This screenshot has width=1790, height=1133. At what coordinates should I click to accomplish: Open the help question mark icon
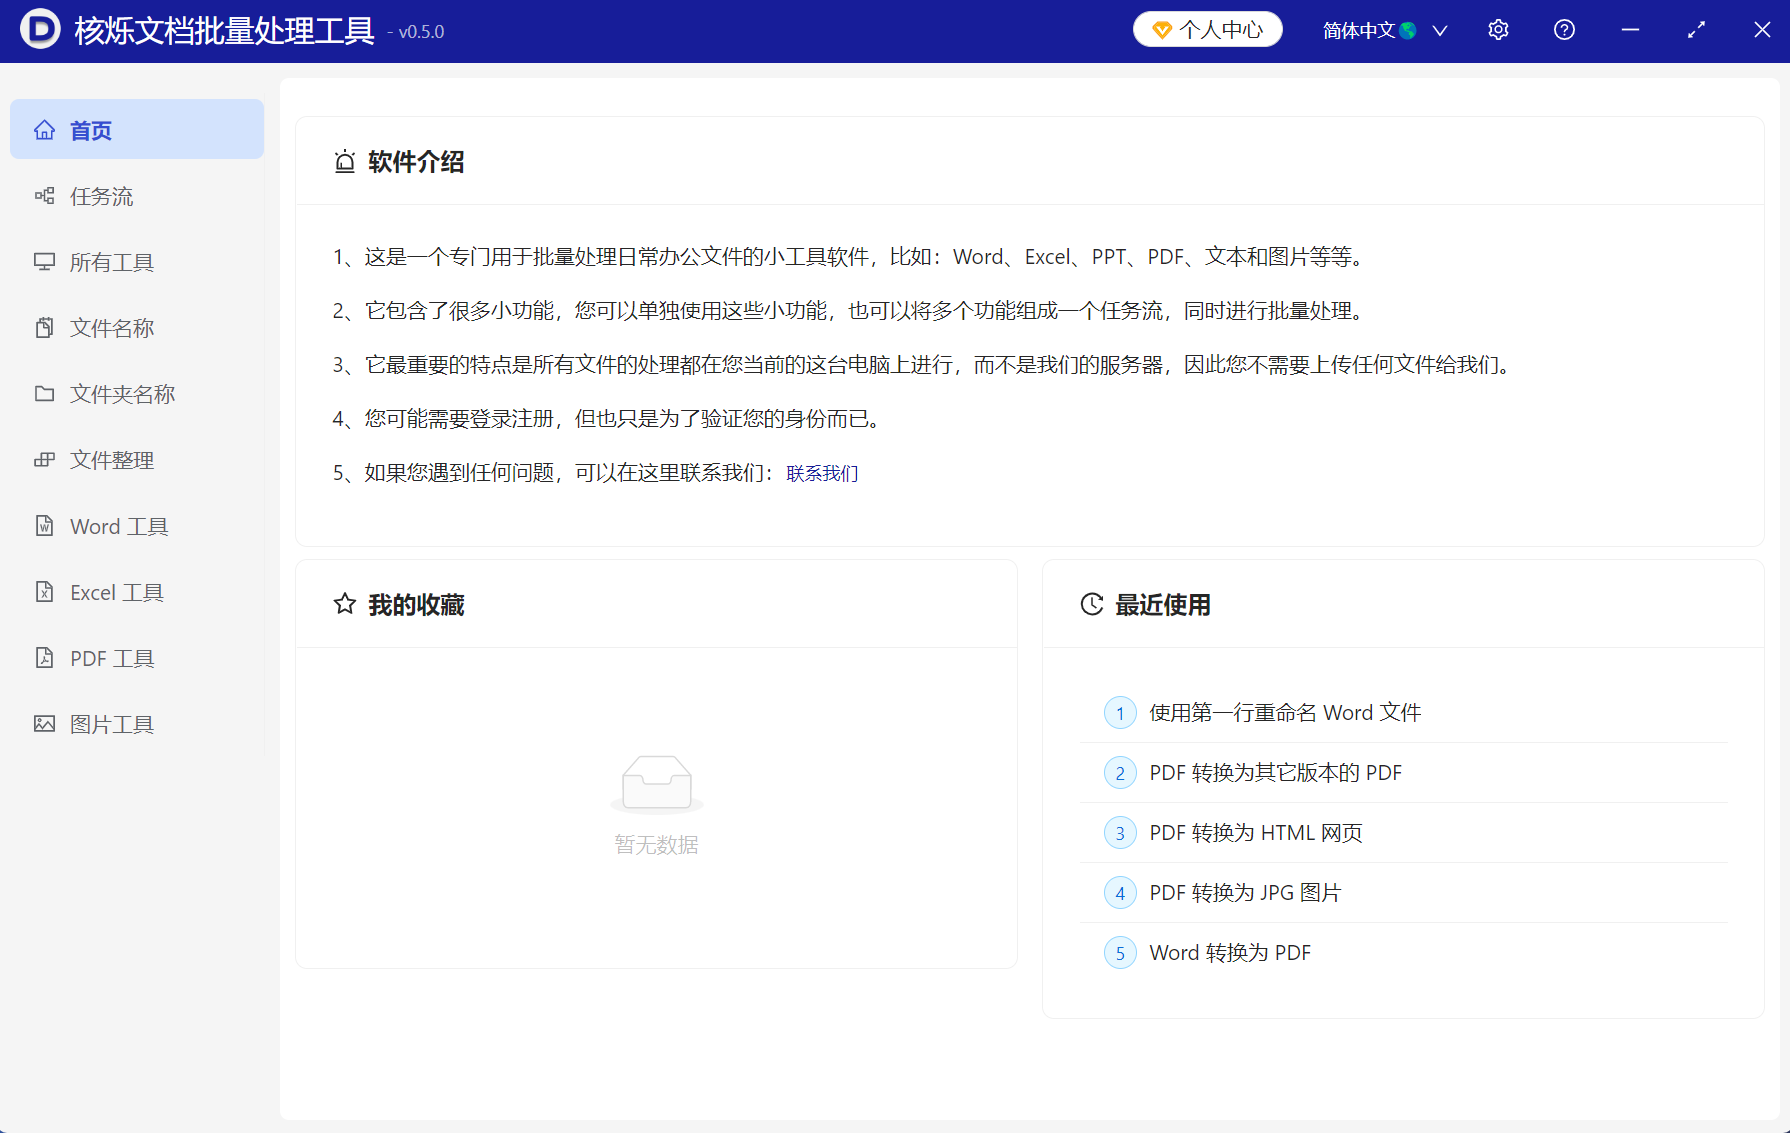1563,30
